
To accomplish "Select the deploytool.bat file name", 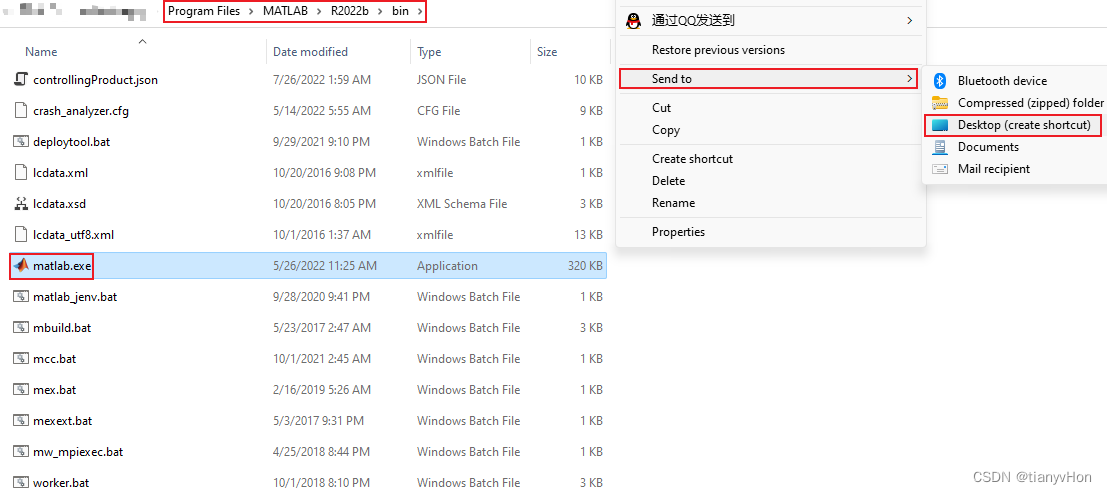I will coord(71,142).
